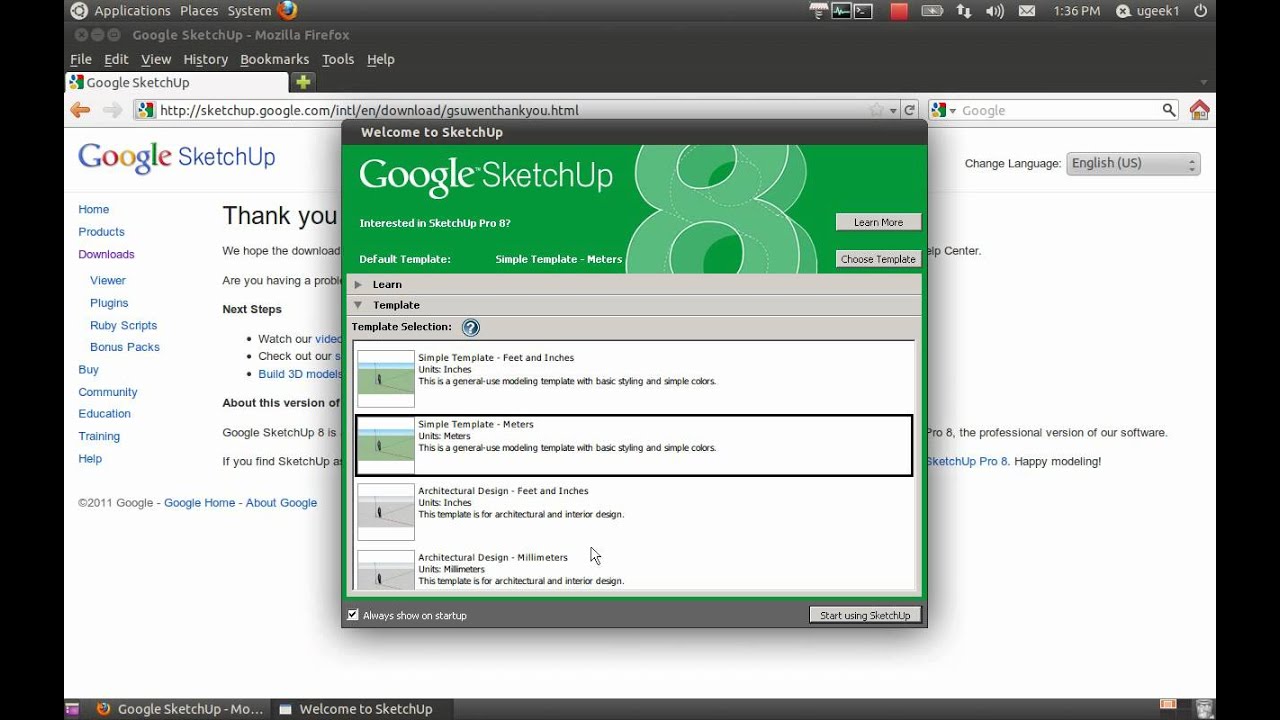Open Firefox History menu

tap(206, 59)
